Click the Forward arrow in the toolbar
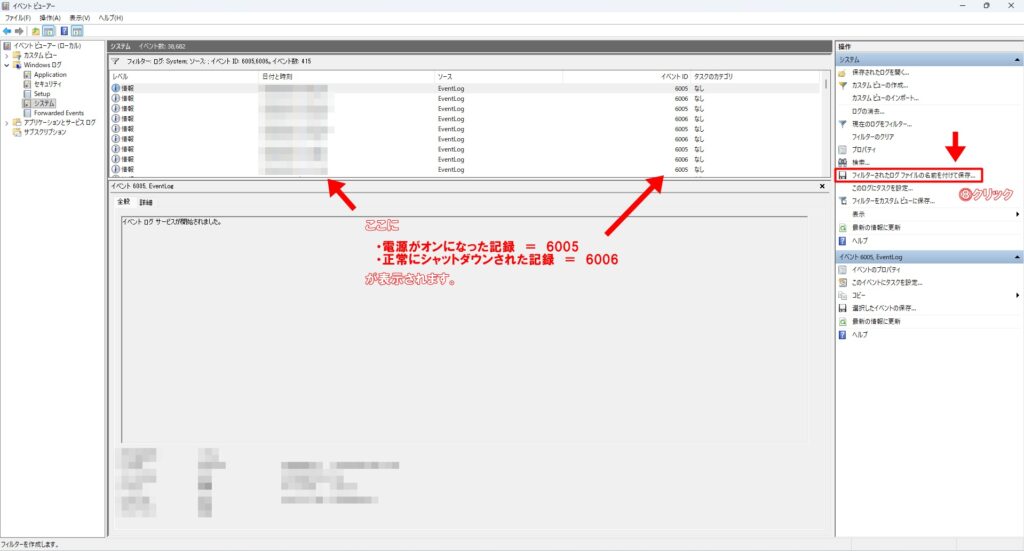The image size is (1024, 551). [x=19, y=31]
